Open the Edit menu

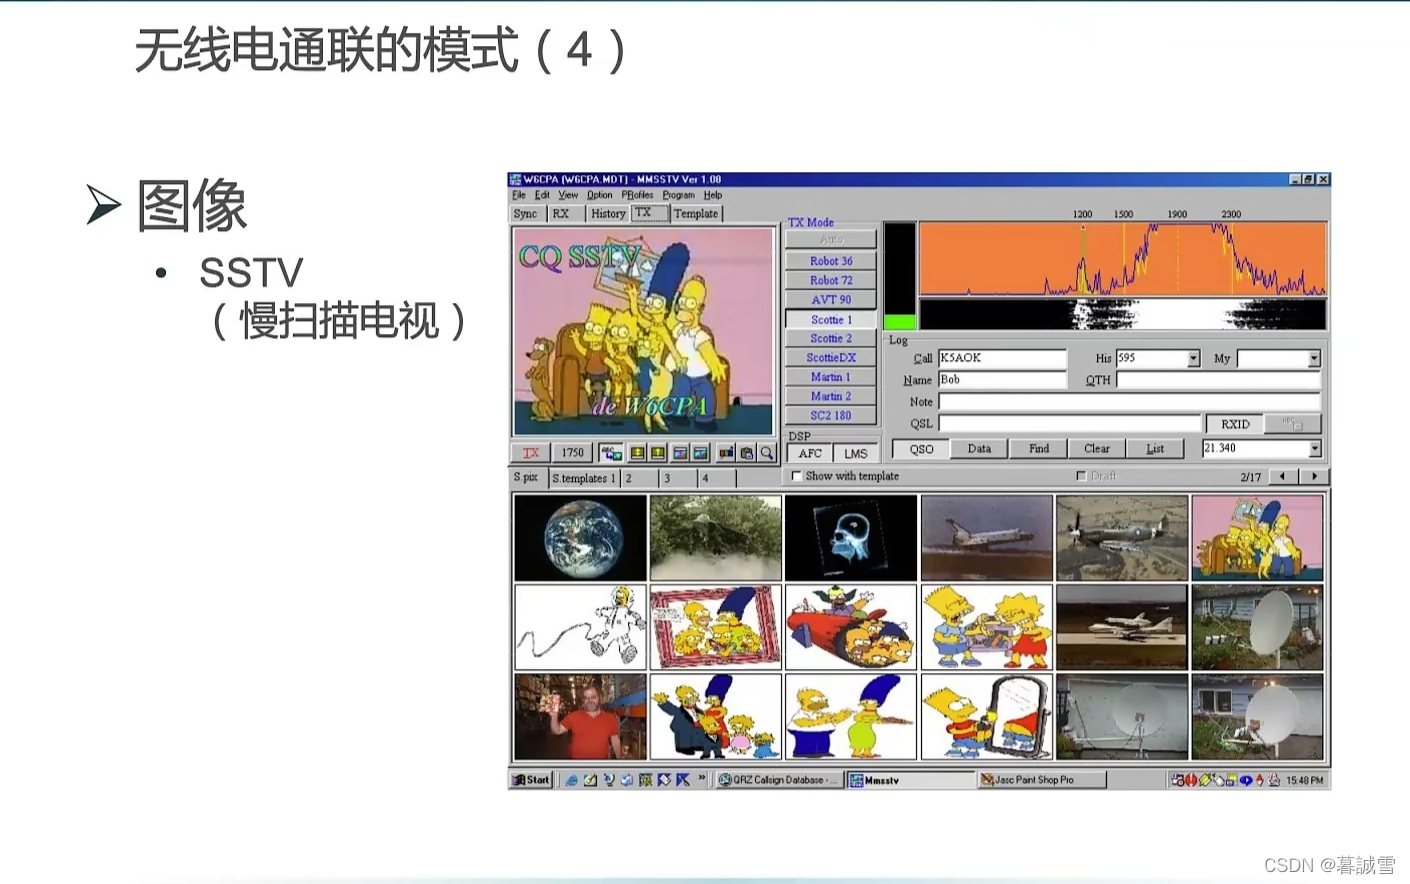[x=542, y=195]
